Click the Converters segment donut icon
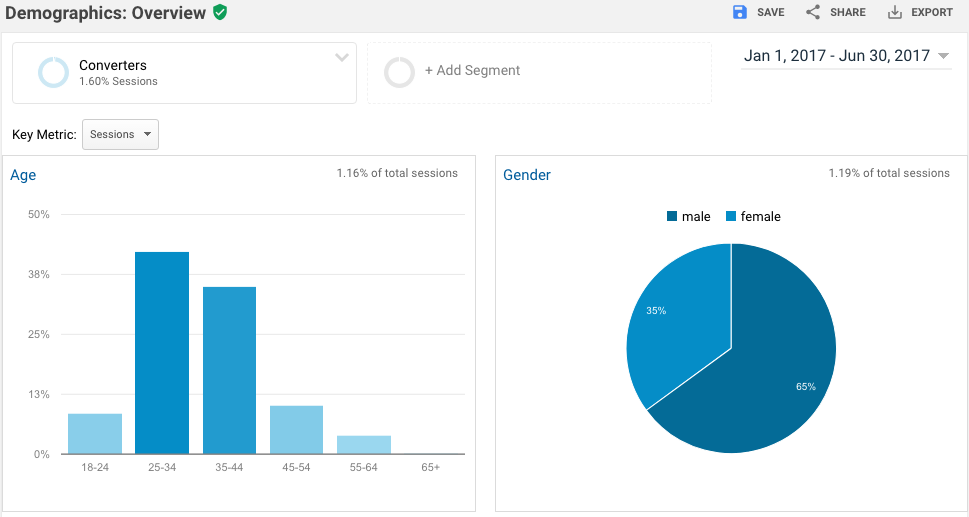 point(53,72)
